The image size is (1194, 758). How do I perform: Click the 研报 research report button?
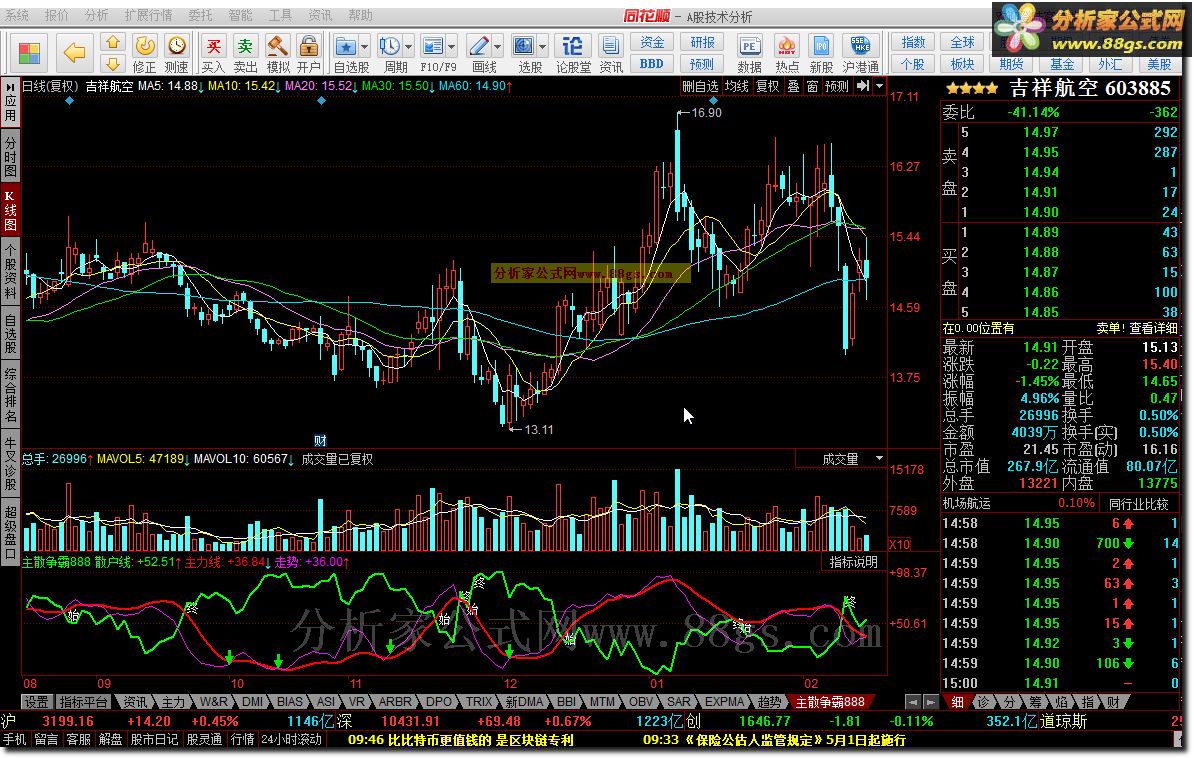(702, 43)
